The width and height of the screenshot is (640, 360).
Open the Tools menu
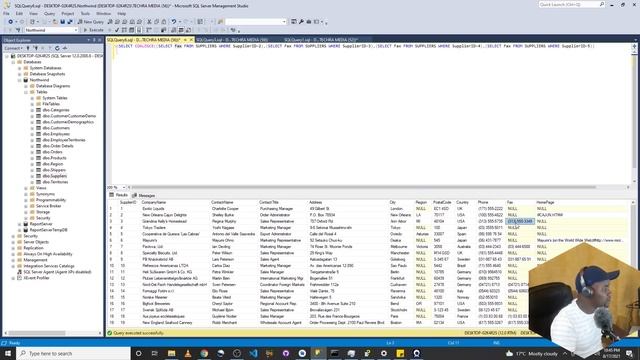click(85, 13)
